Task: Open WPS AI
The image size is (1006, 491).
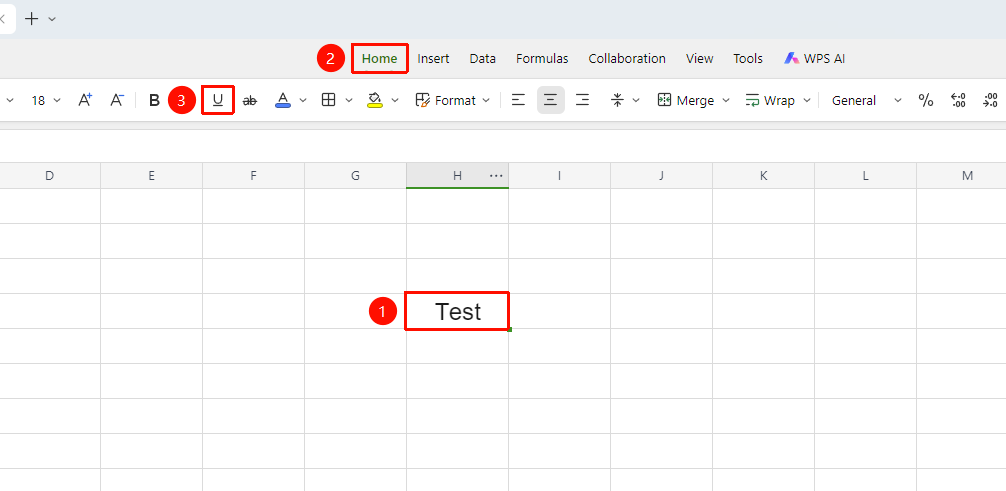Action: click(815, 58)
